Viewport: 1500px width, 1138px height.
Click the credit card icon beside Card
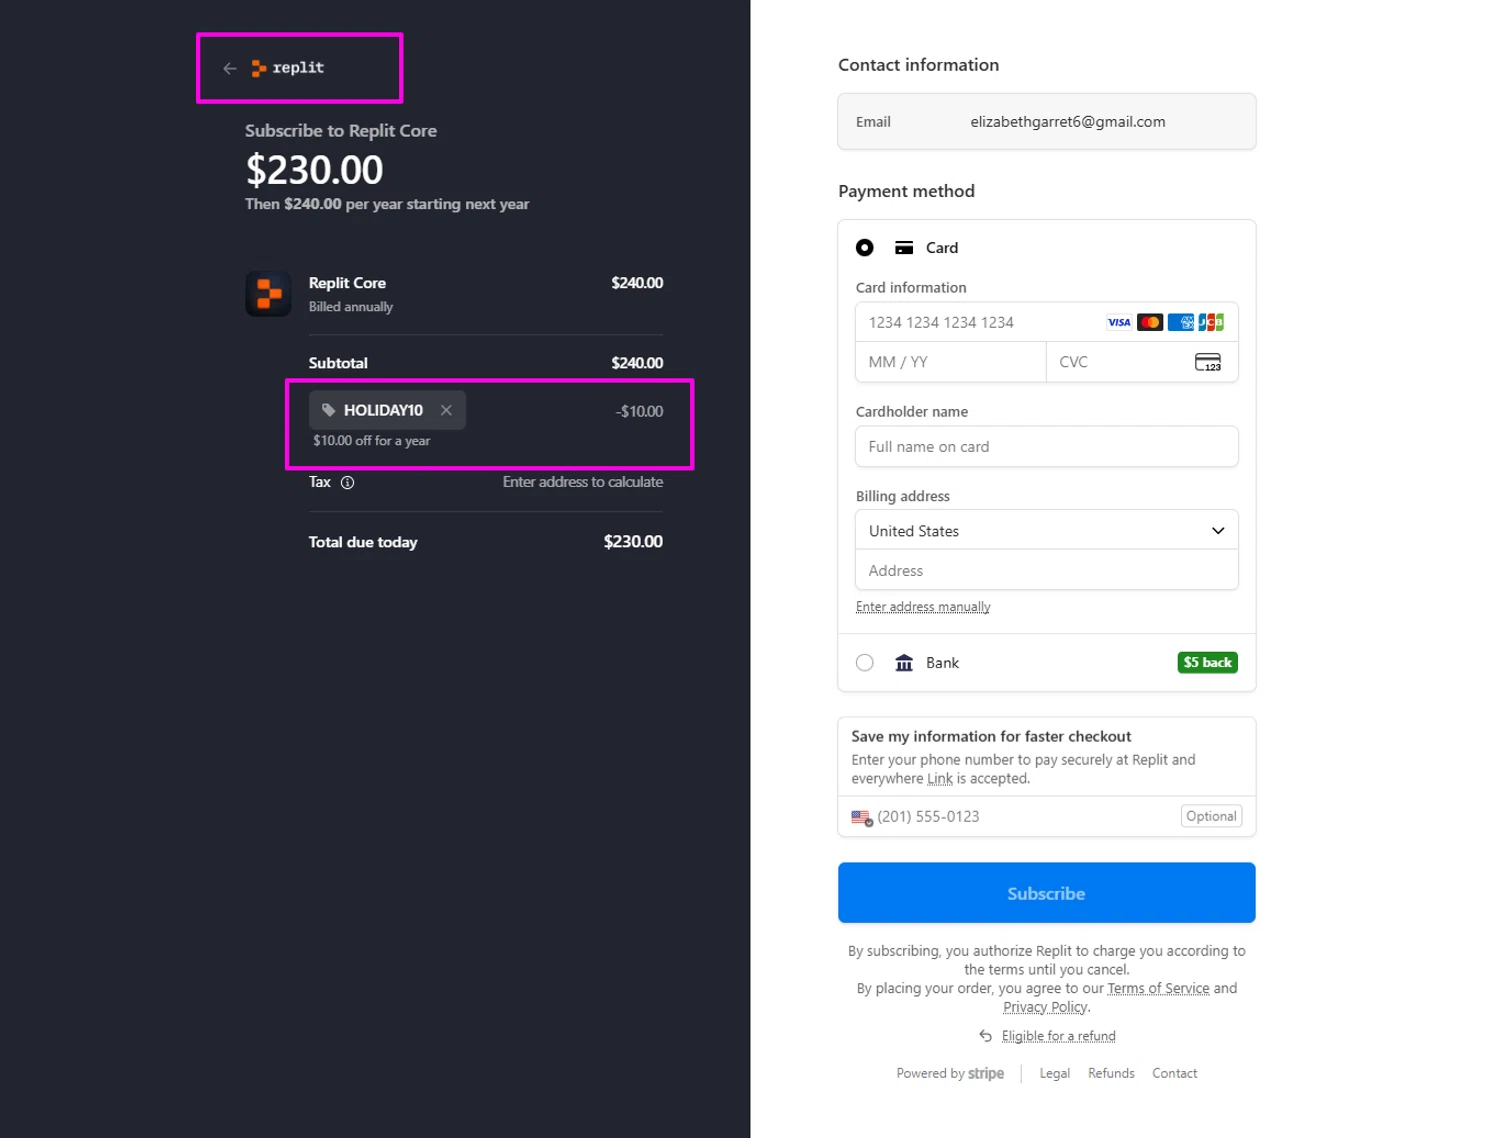coord(904,247)
